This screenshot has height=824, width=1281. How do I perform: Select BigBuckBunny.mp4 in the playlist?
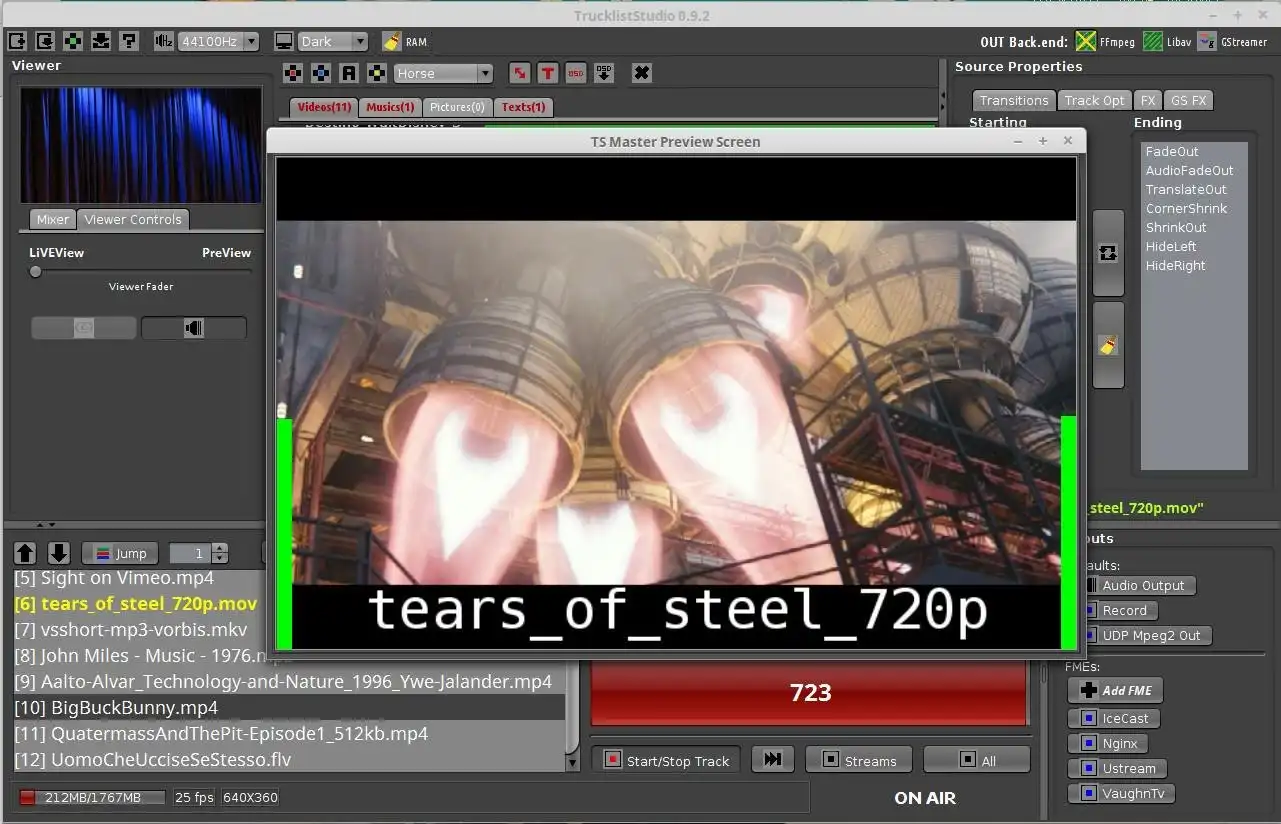pyautogui.click(x=289, y=707)
